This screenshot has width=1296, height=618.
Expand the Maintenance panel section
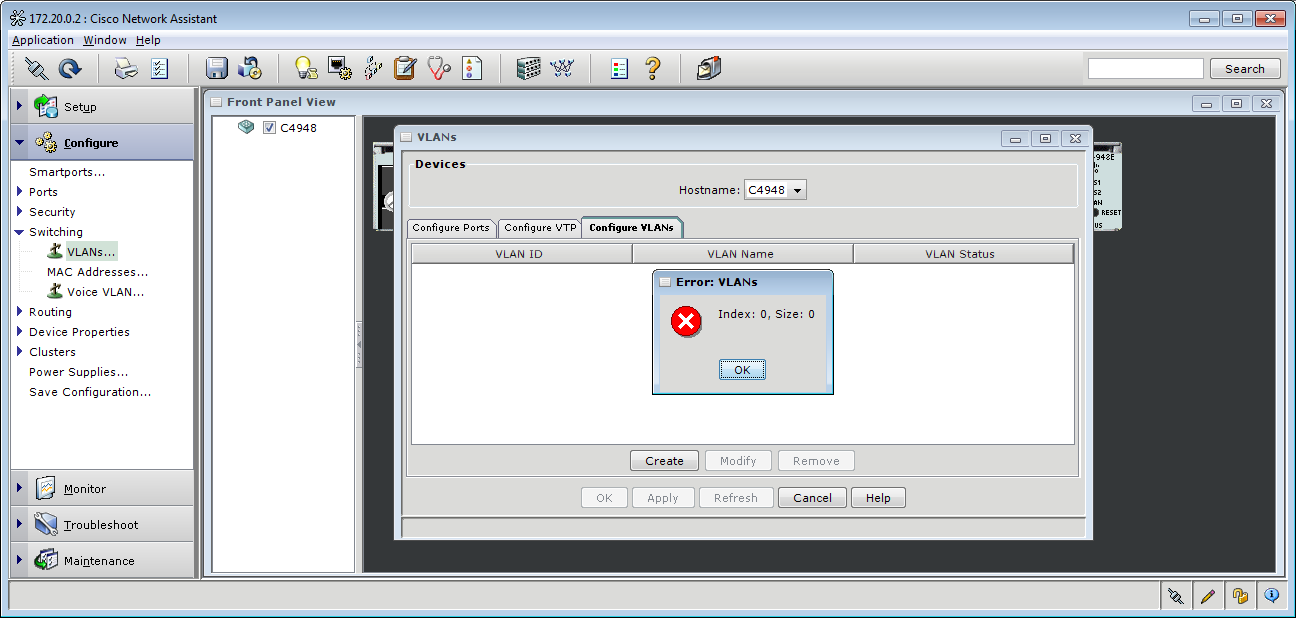[x=19, y=560]
